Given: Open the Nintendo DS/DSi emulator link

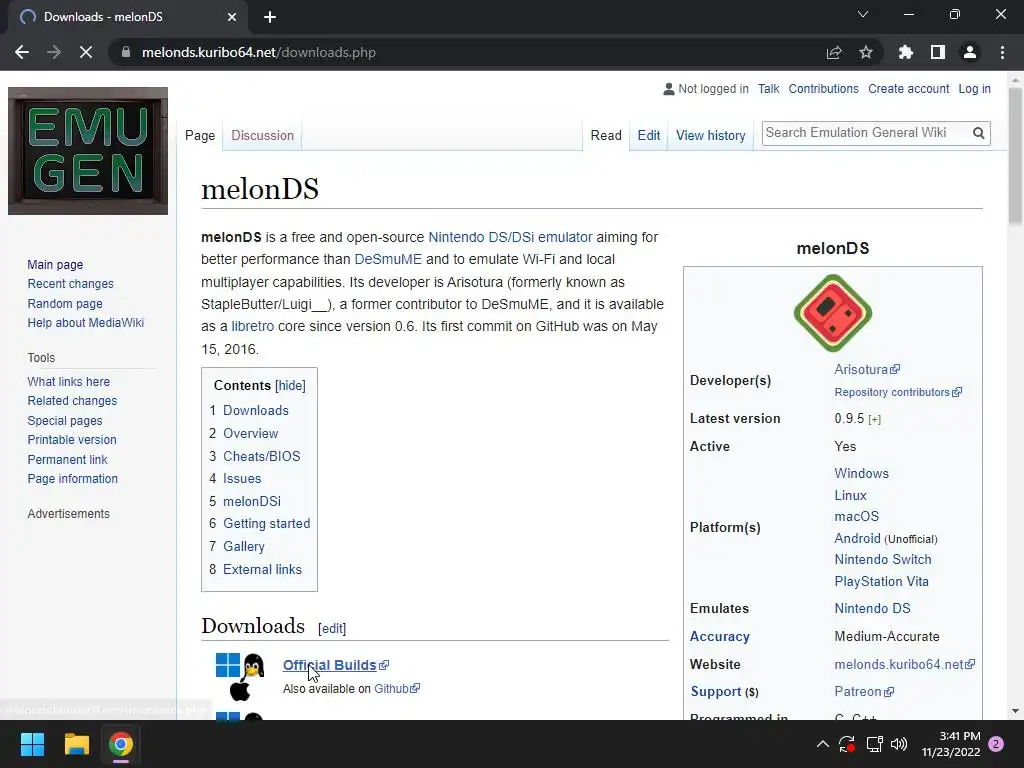Looking at the screenshot, I should tap(510, 237).
